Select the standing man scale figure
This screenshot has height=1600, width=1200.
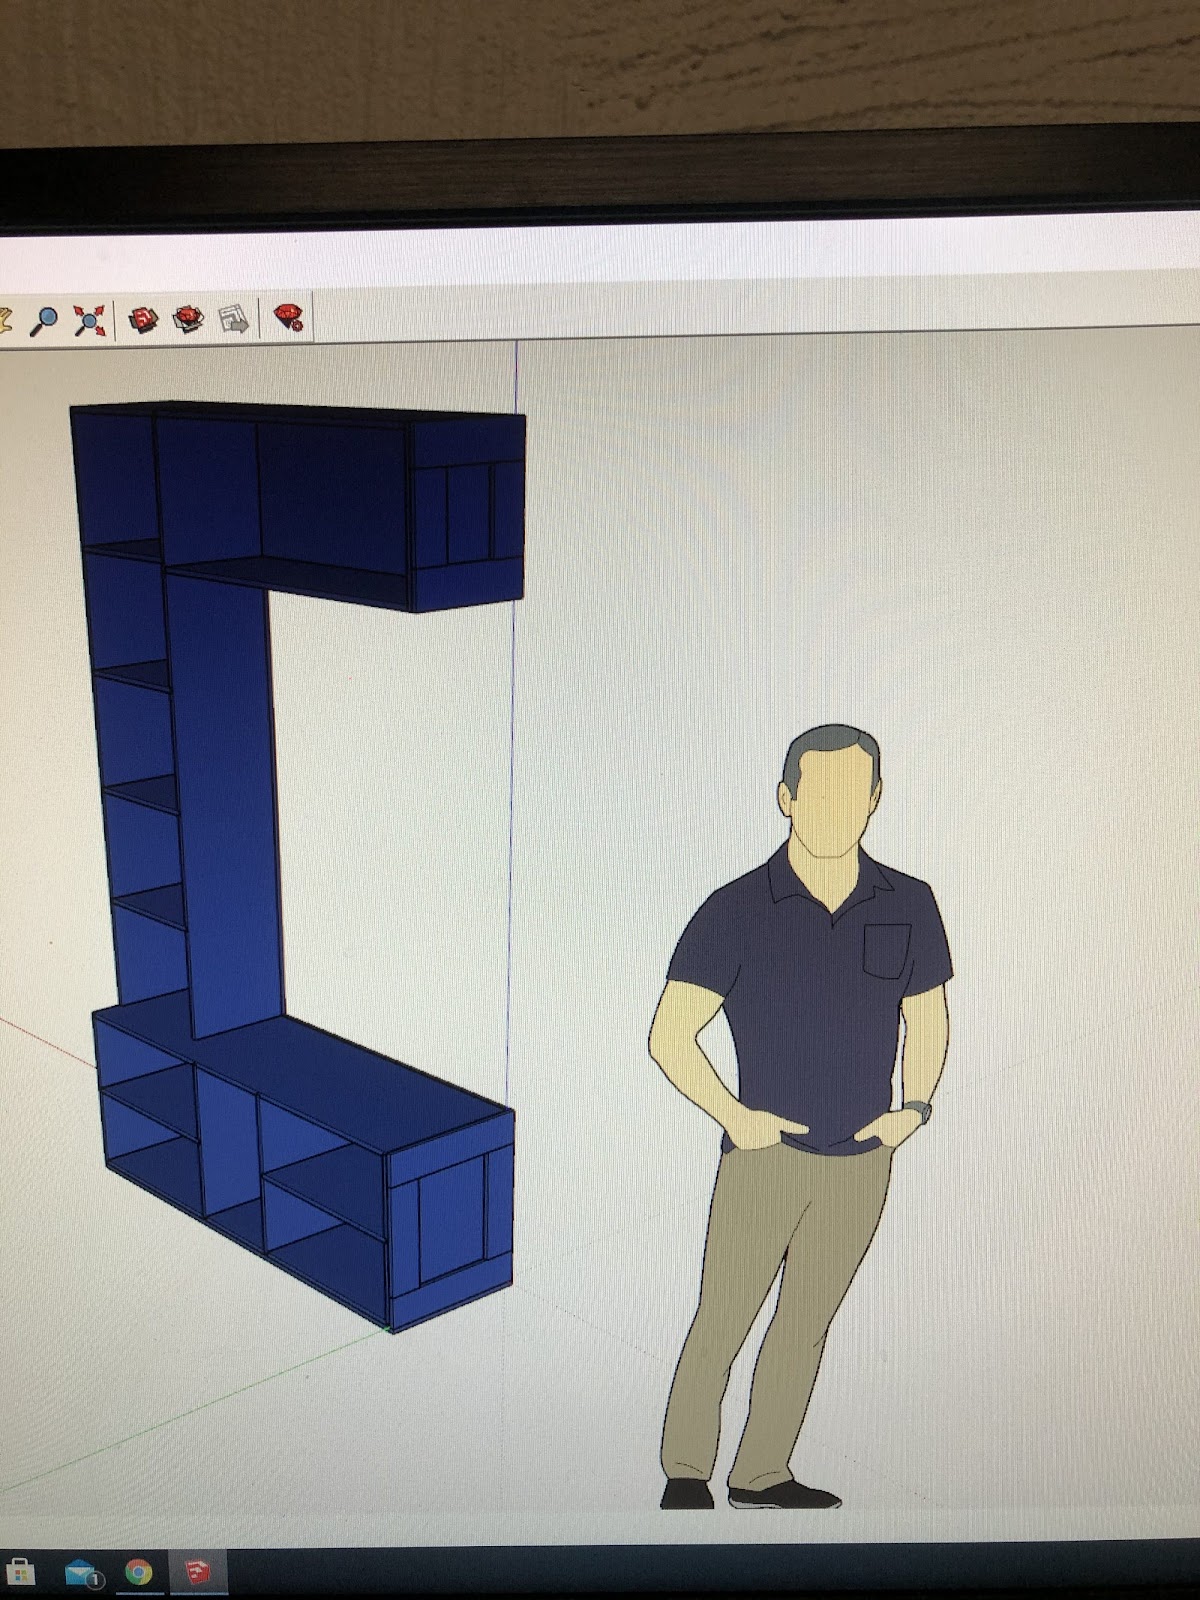click(802, 1117)
